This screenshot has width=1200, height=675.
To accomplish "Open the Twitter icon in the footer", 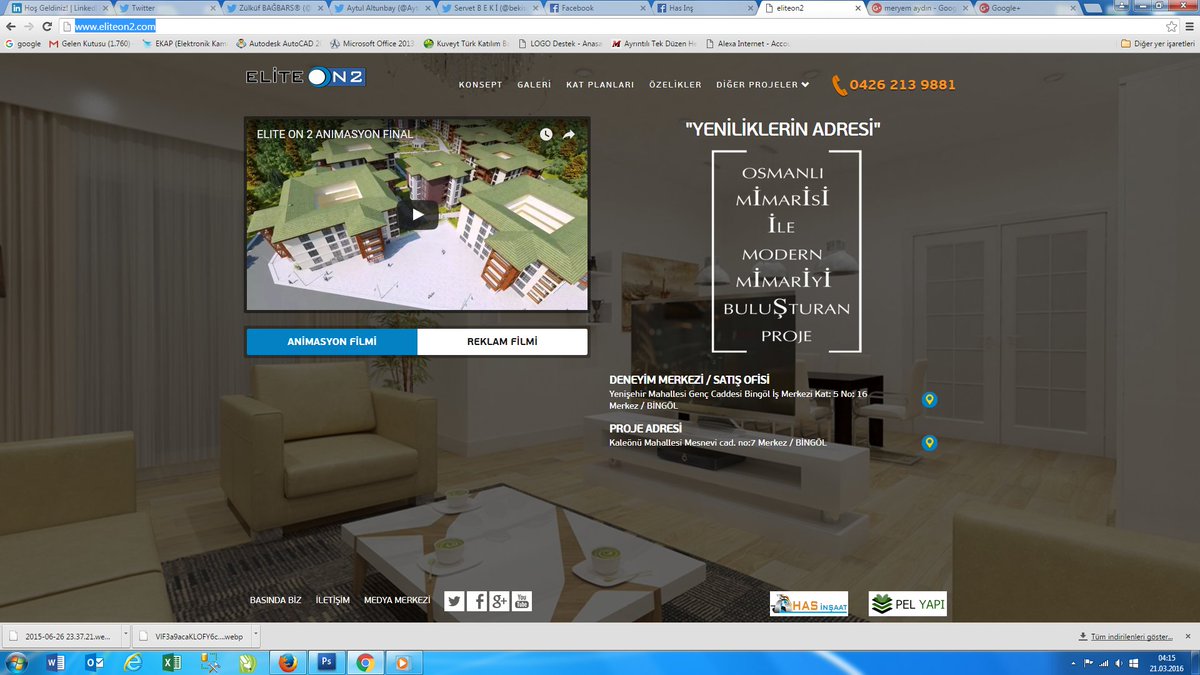I will click(x=454, y=600).
